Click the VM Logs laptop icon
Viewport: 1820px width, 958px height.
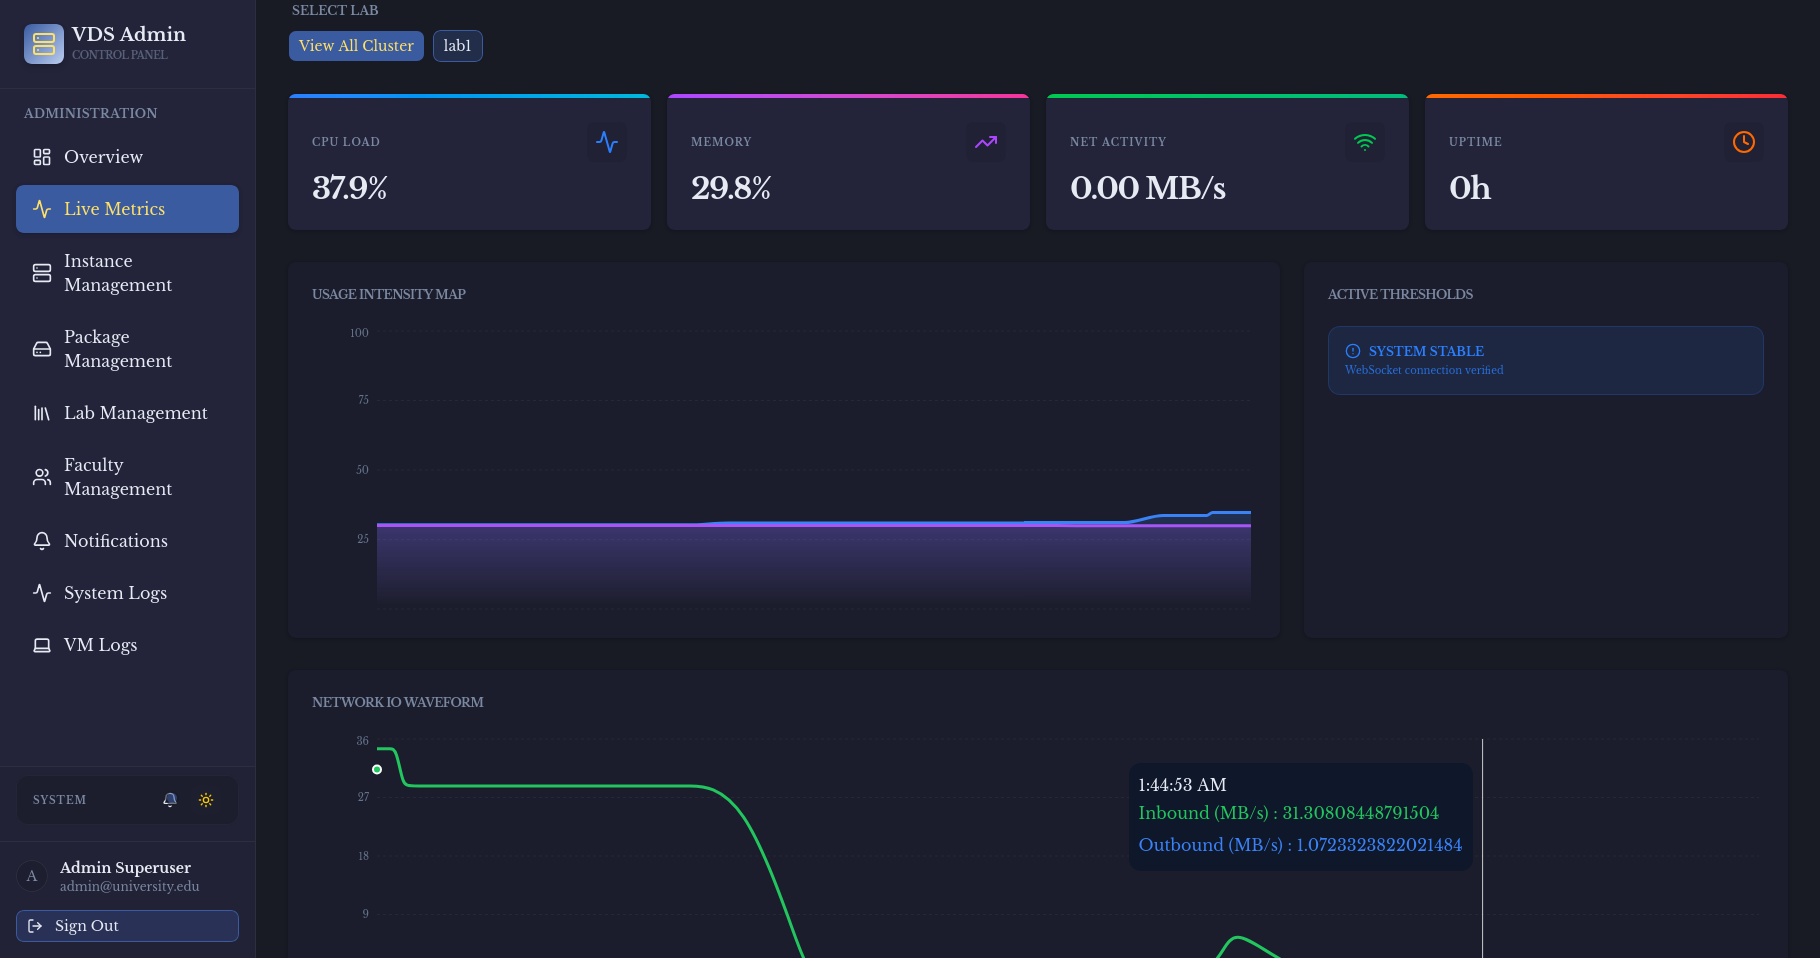coord(42,645)
